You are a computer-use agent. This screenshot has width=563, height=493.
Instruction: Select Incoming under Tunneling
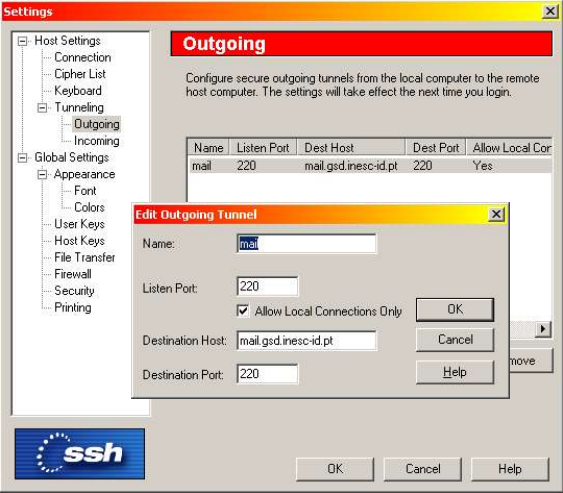pyautogui.click(x=97, y=141)
